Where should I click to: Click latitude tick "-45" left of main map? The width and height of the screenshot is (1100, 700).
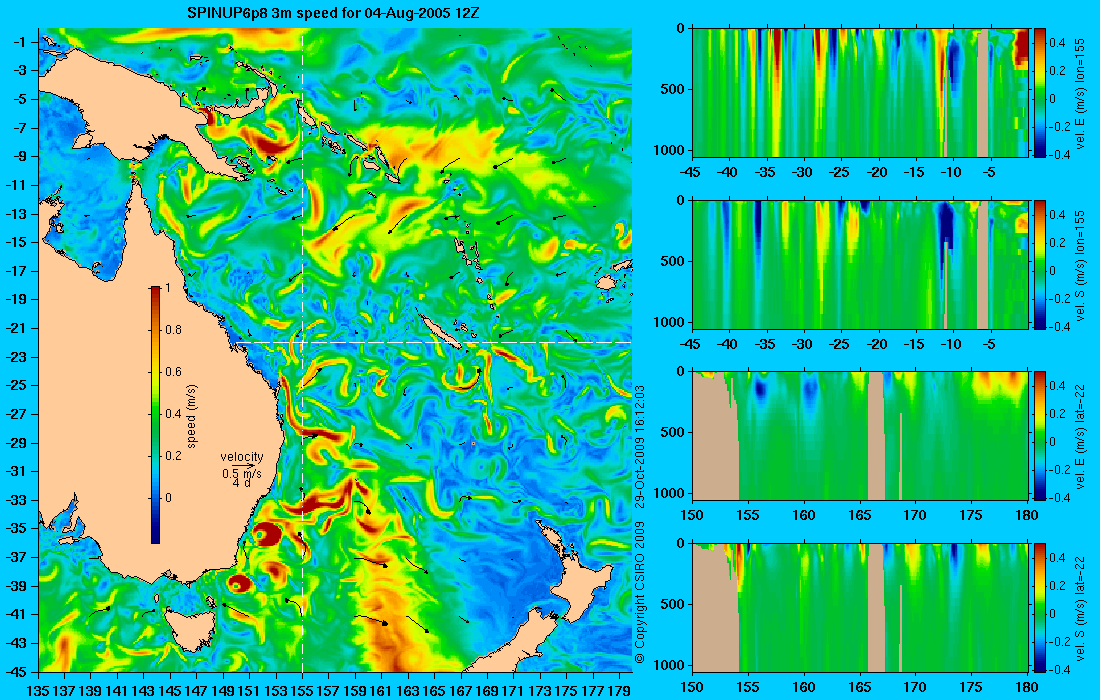pos(18,671)
